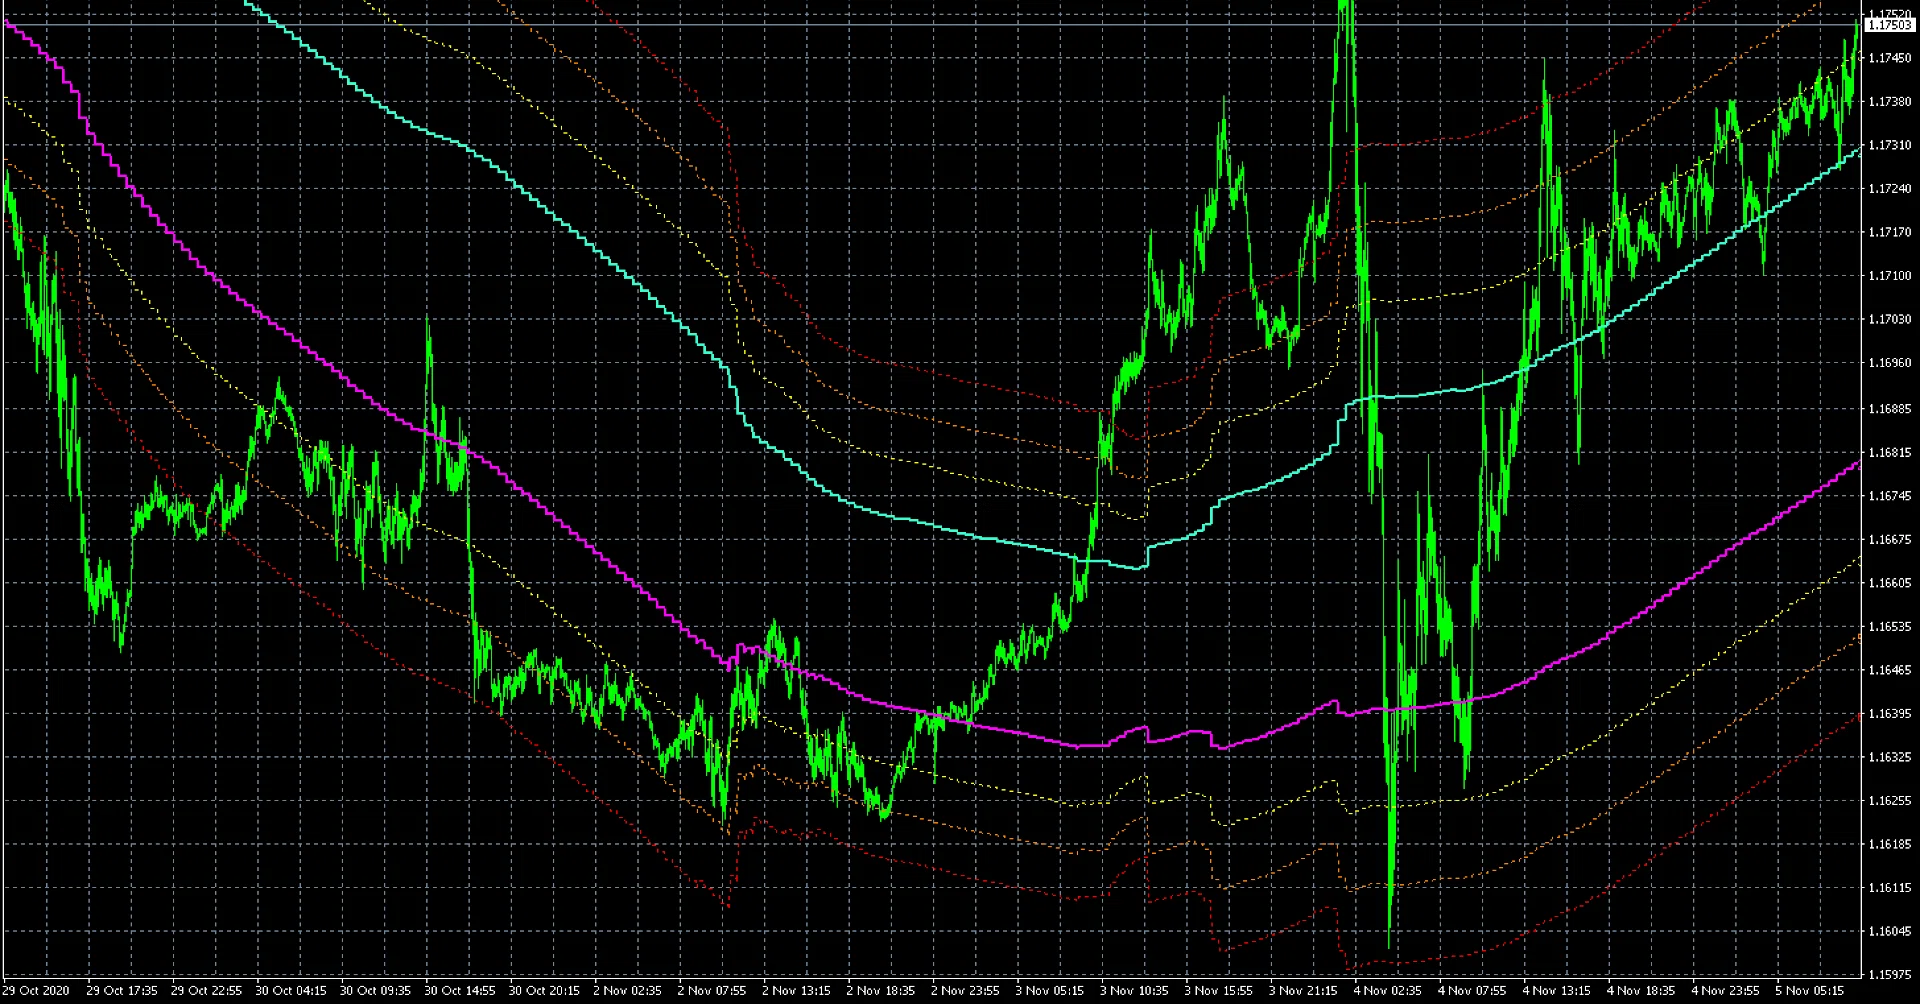
Task: Click the 1.16535 price axis label
Action: tap(1889, 627)
